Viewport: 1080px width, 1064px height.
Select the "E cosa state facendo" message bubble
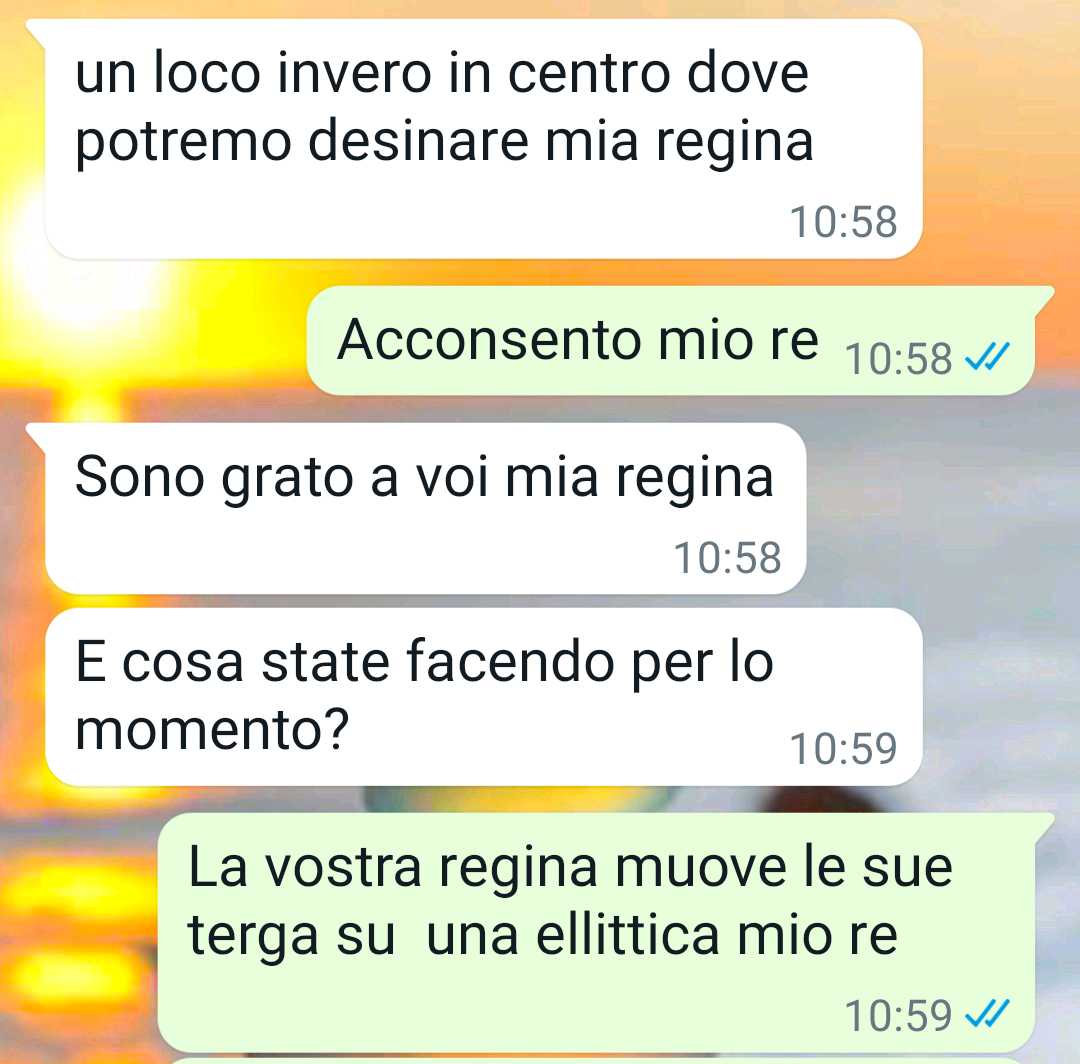click(x=484, y=696)
